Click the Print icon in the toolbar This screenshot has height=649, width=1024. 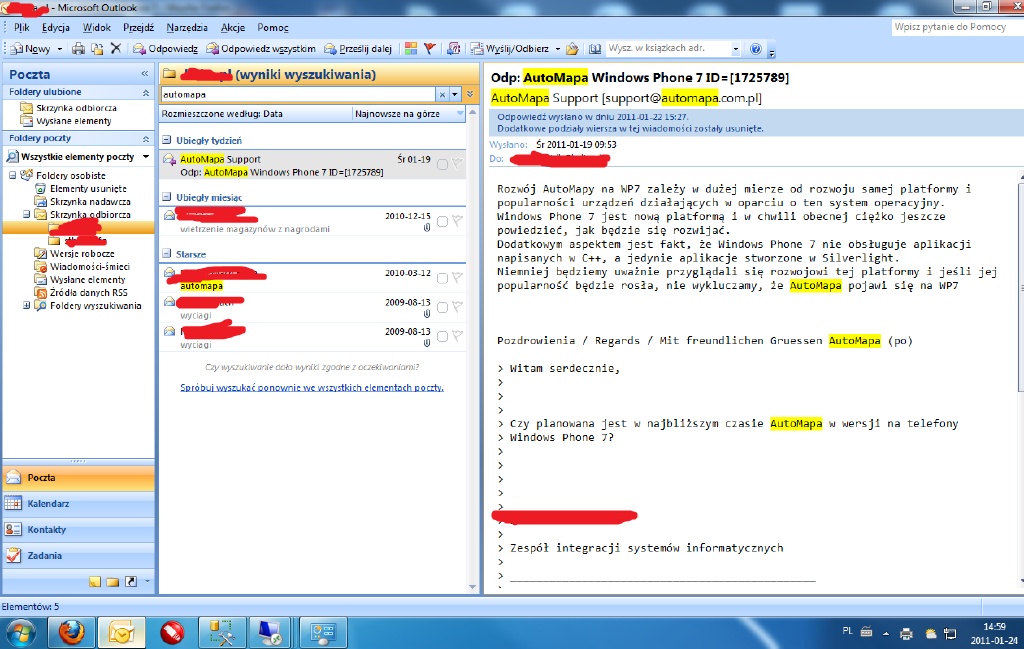tap(78, 49)
